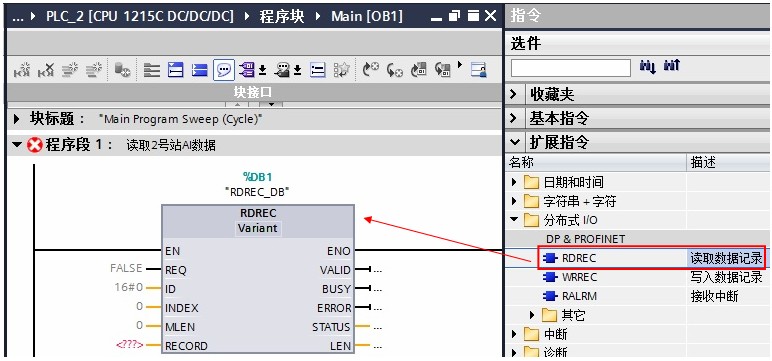
Task: Click the monitoring icon at toolbar end
Action: (478, 70)
